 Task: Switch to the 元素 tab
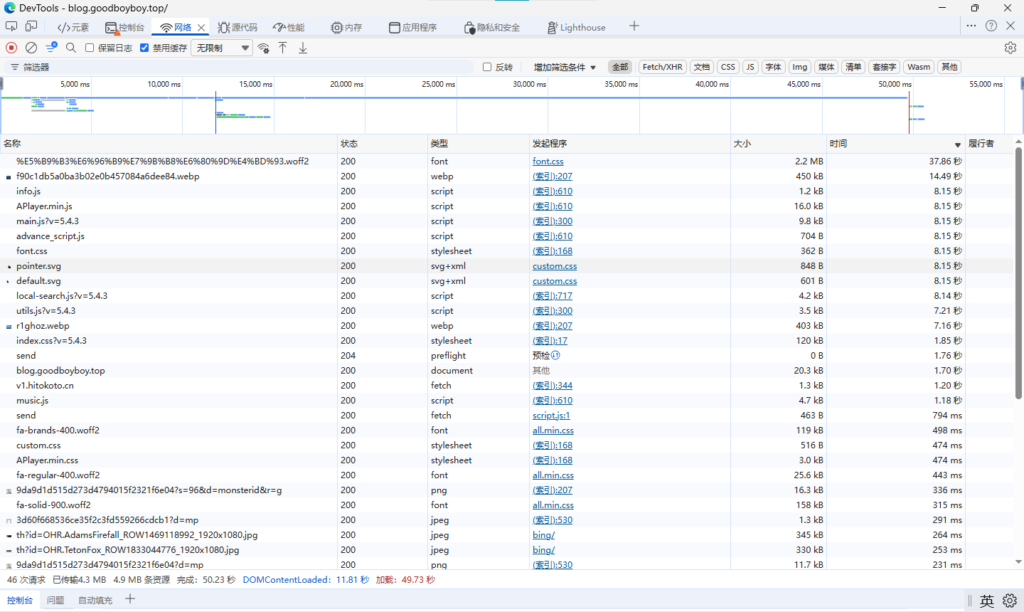pyautogui.click(x=73, y=27)
